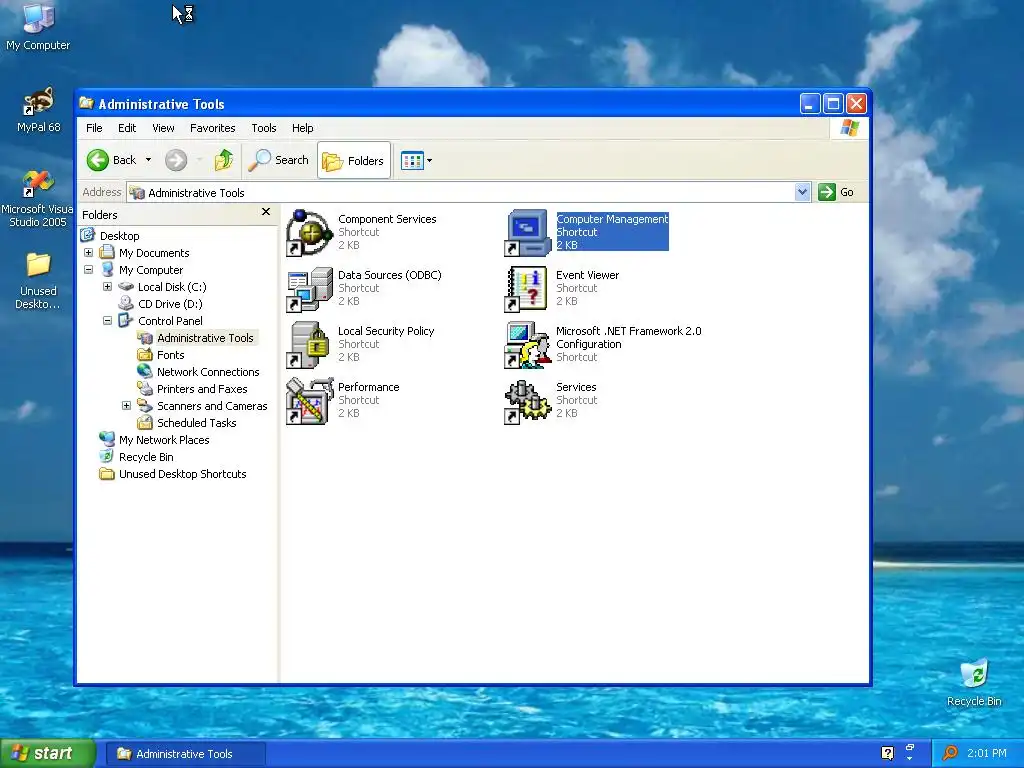1024x768 pixels.
Task: Open the Edit menu
Action: 127,128
